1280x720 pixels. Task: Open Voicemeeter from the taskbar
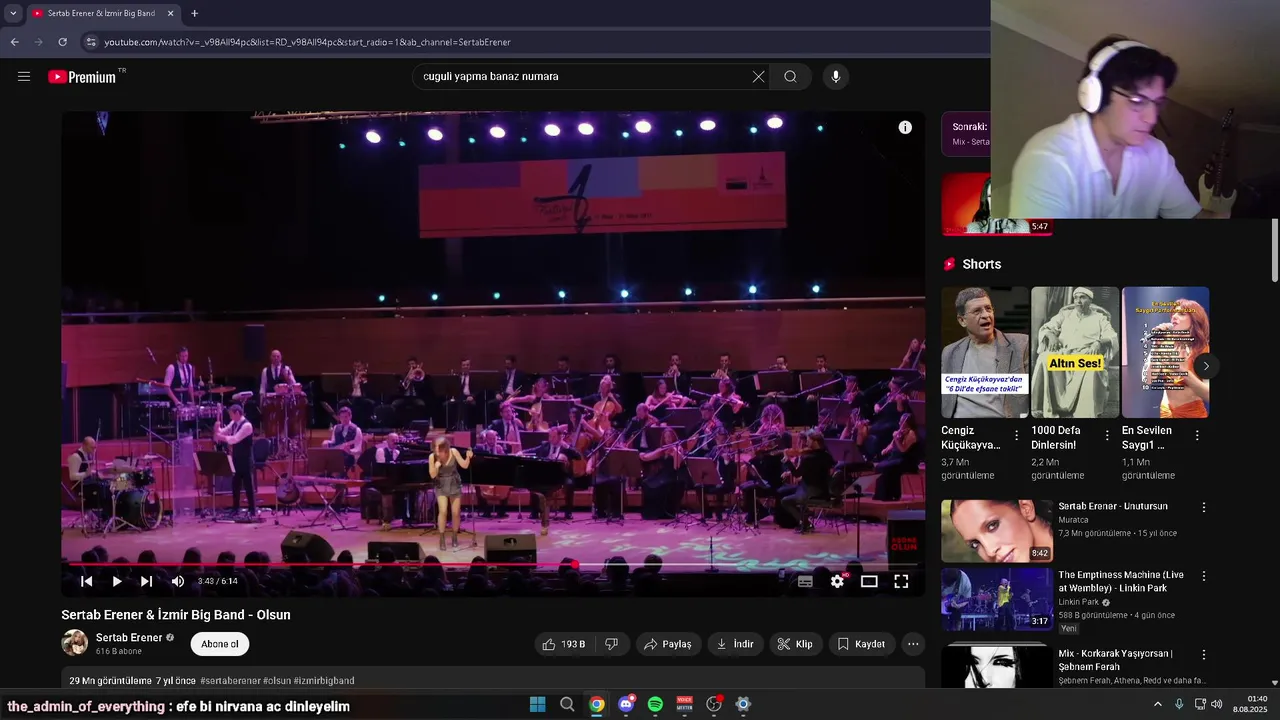tap(685, 704)
